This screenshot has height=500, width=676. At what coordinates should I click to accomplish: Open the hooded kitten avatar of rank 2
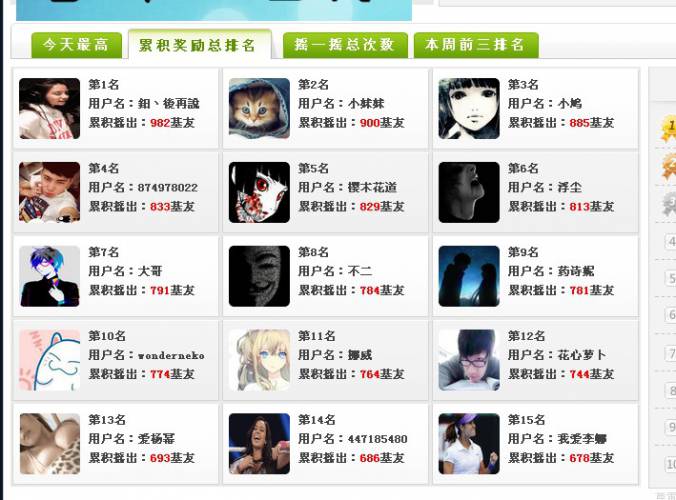tap(259, 108)
